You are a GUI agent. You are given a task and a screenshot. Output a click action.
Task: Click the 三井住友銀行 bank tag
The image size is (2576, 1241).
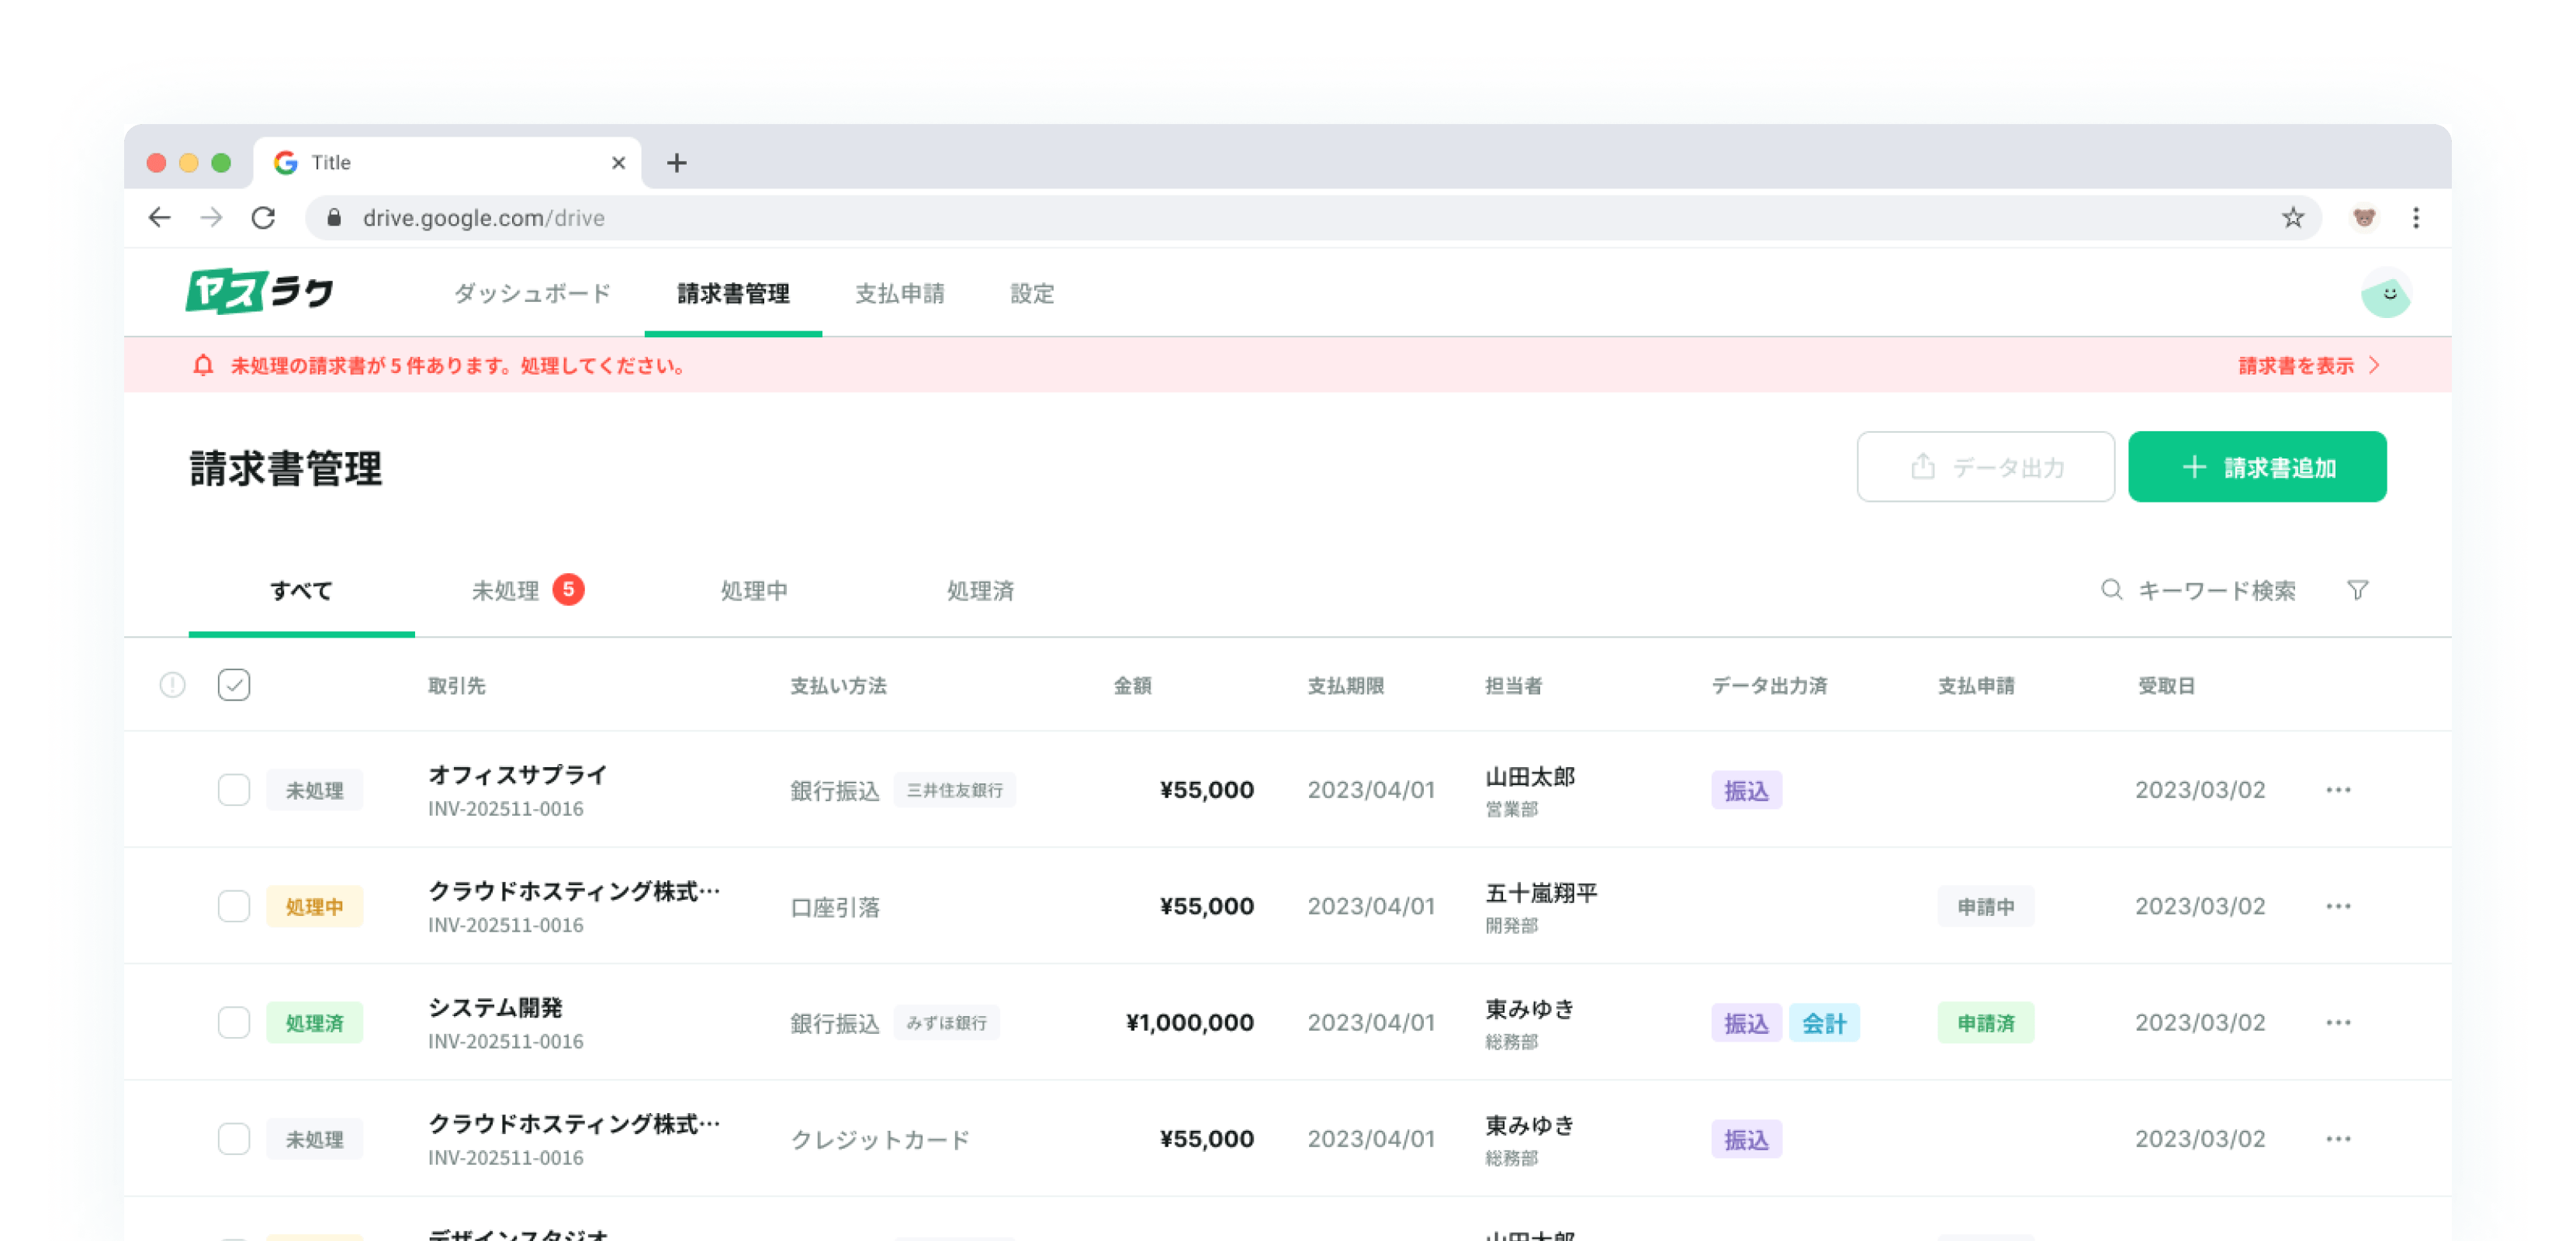click(954, 790)
